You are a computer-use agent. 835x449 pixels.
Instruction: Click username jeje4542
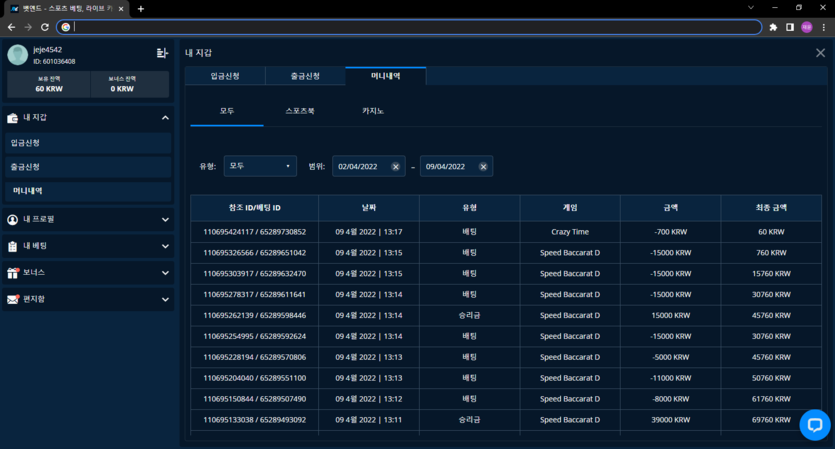click(47, 50)
